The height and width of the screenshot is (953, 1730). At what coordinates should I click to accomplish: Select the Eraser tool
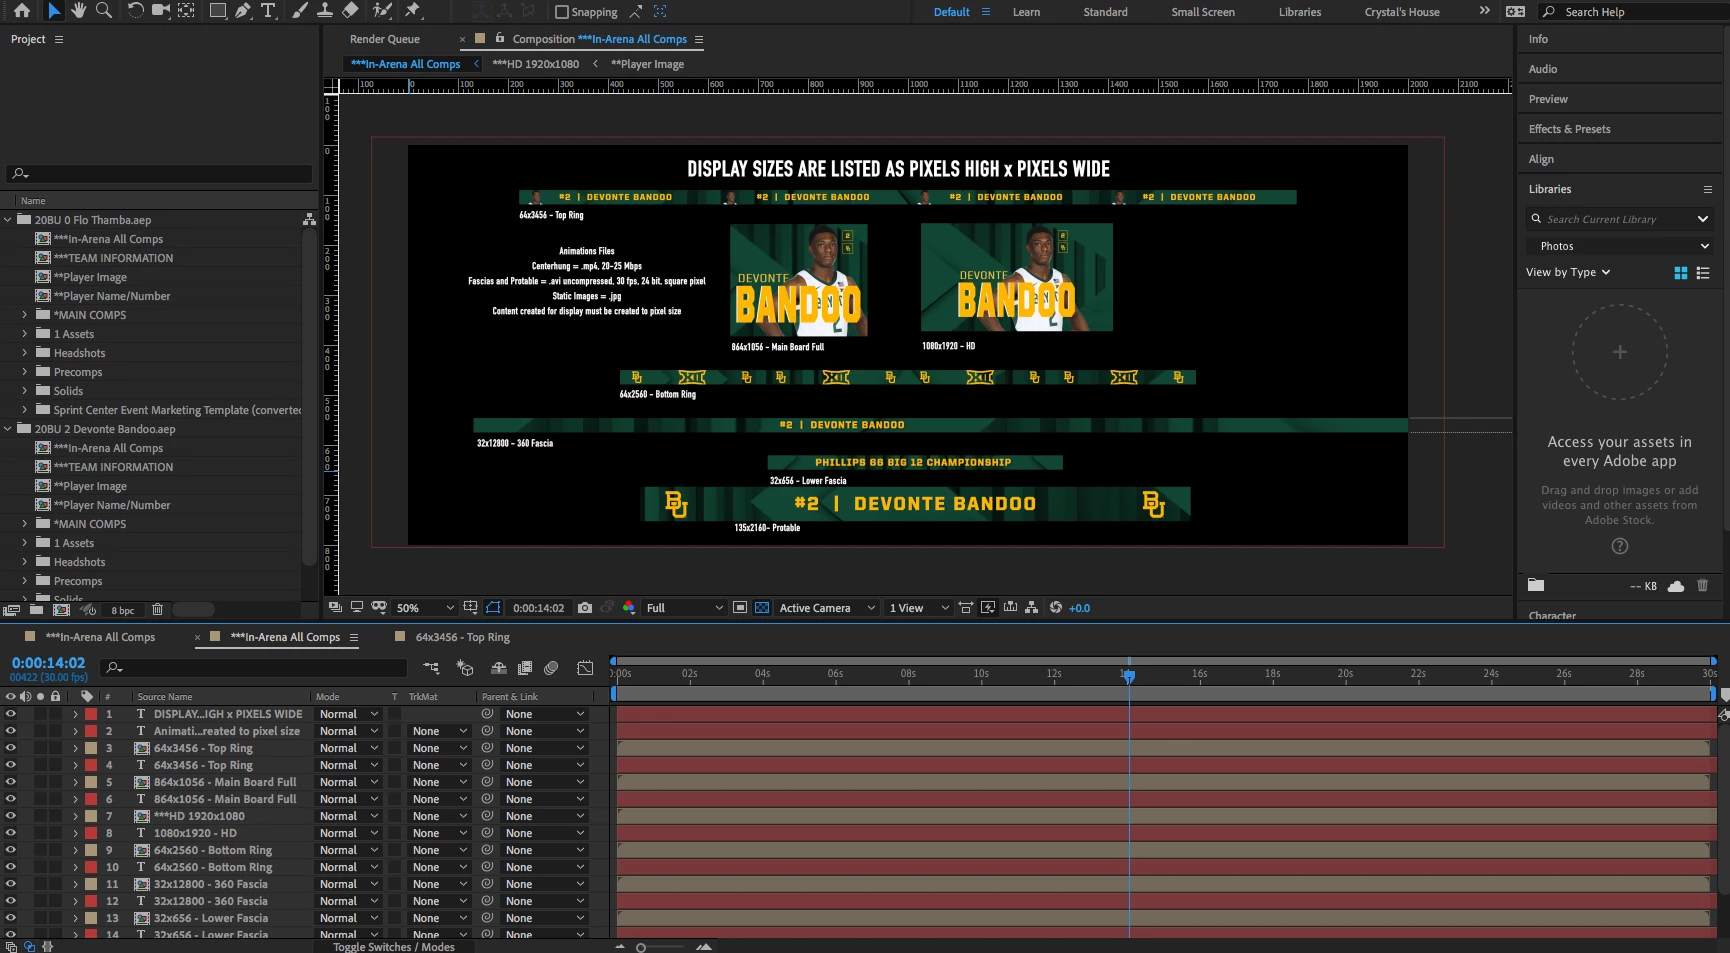click(x=350, y=10)
